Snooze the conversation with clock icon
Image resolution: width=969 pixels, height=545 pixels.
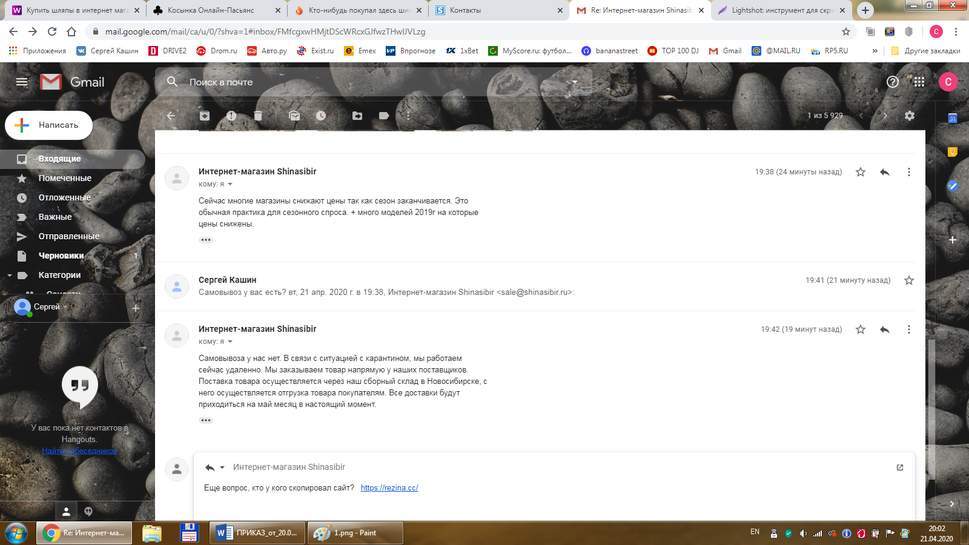tap(321, 116)
